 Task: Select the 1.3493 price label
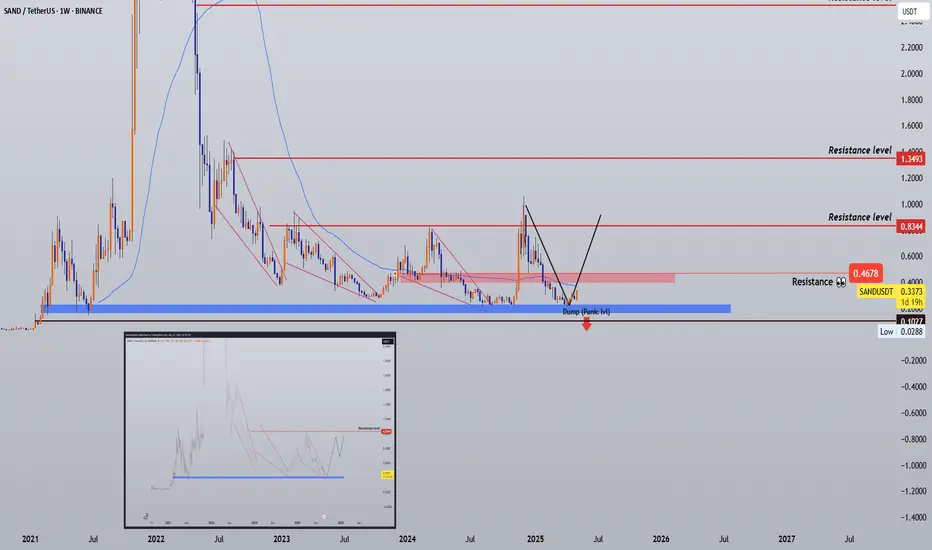pos(911,159)
